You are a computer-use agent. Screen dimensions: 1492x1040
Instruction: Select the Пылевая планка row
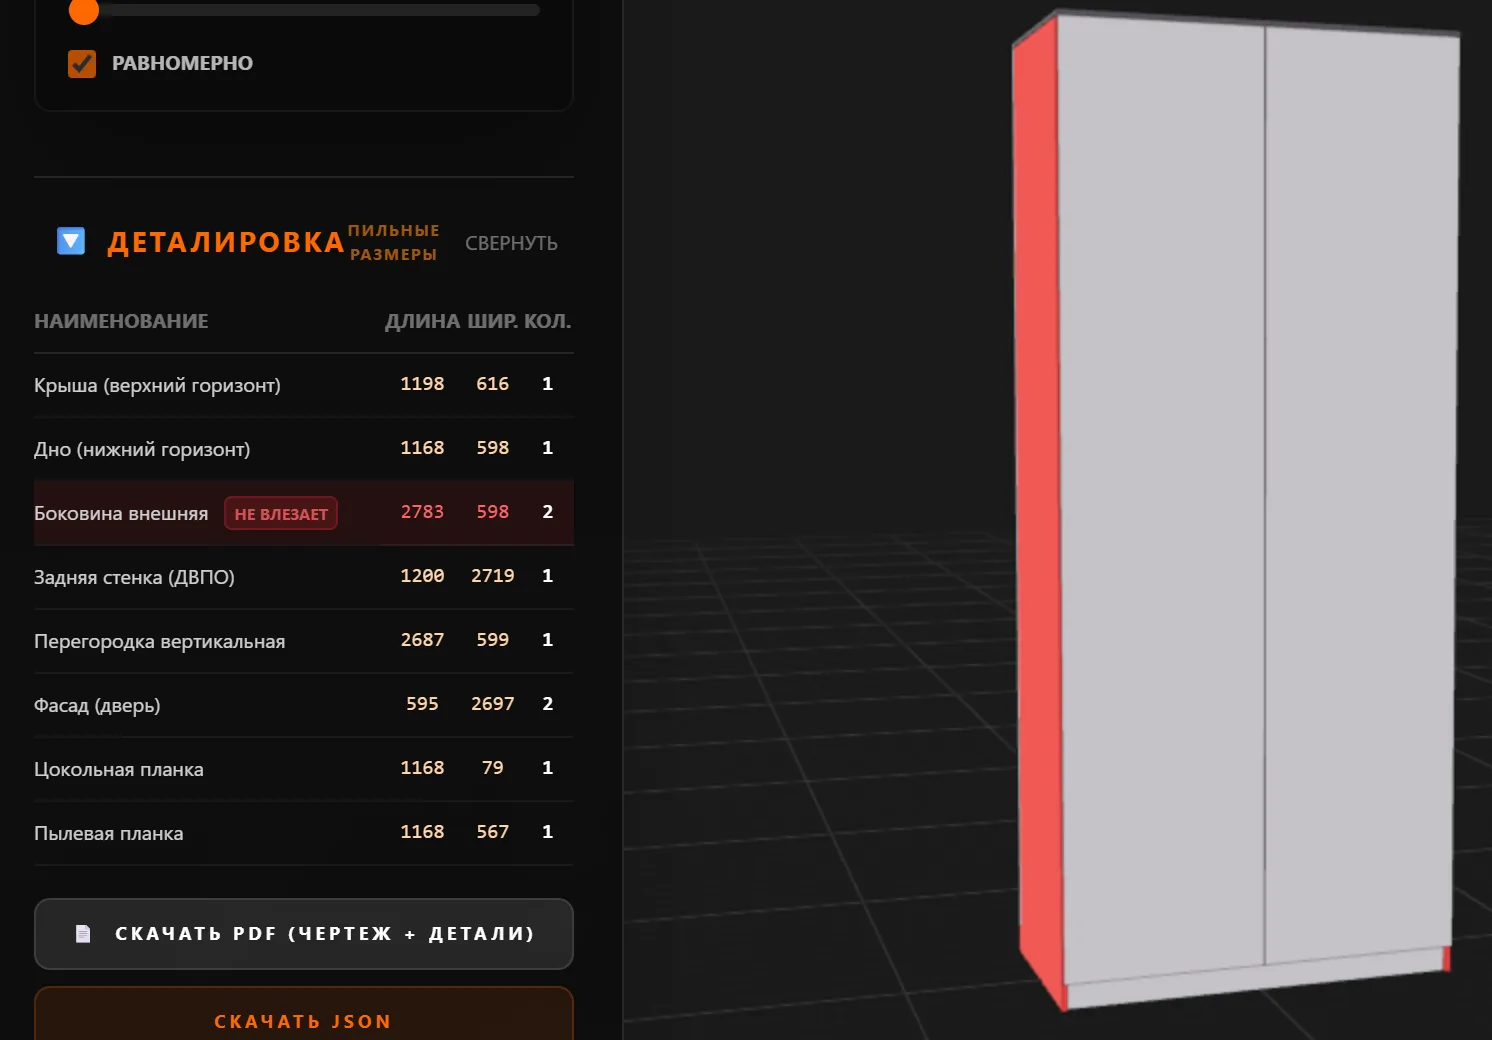(x=304, y=833)
